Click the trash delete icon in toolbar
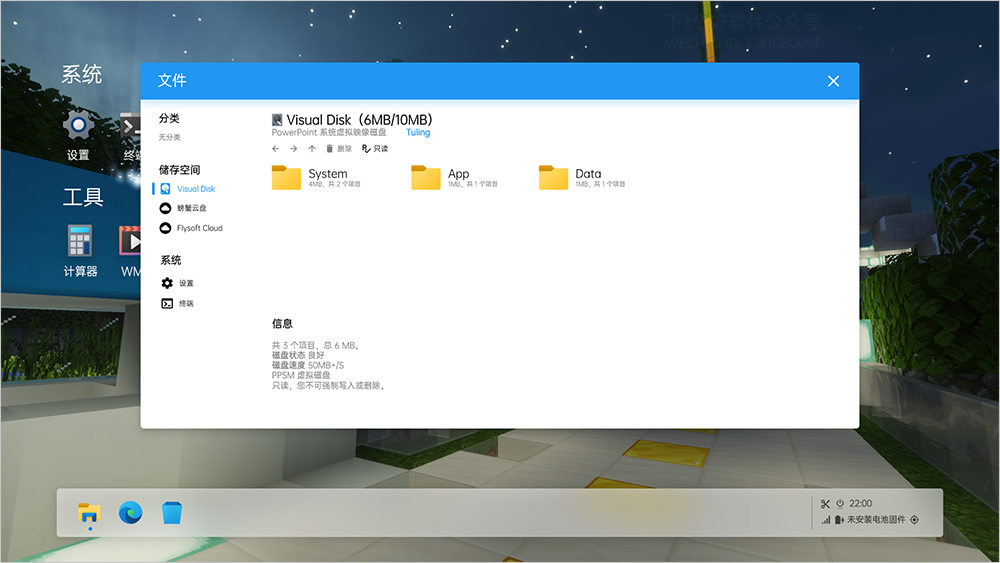The height and width of the screenshot is (563, 1000). click(330, 149)
